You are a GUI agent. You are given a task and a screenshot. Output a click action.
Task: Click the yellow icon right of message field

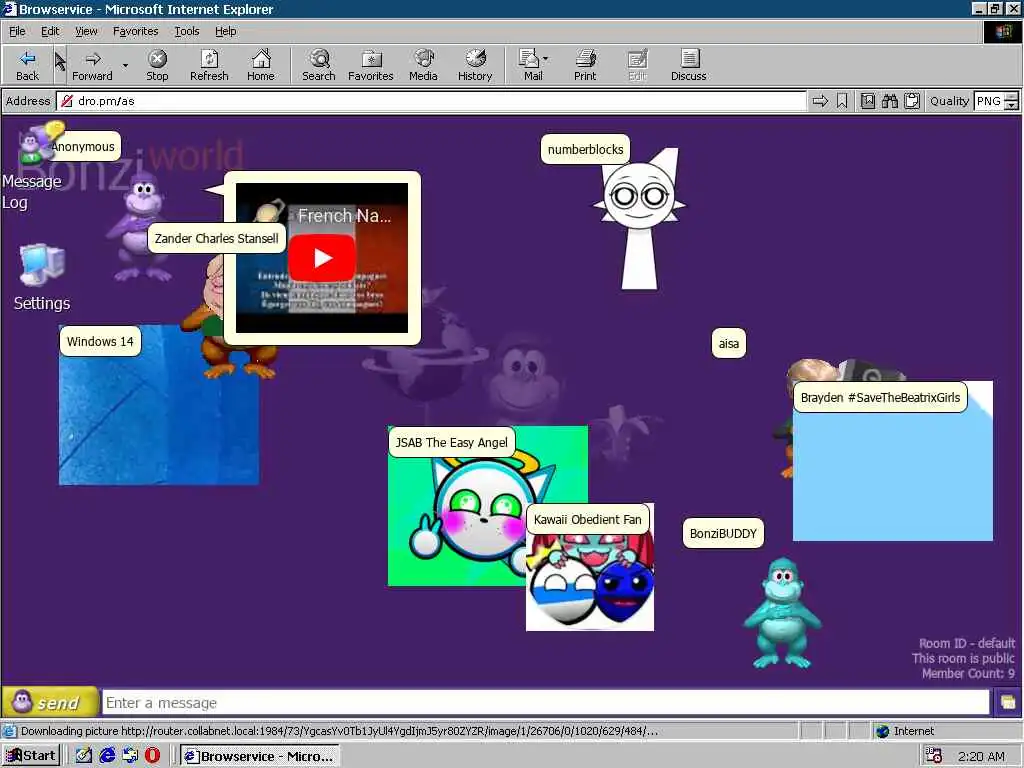pyautogui.click(x=1008, y=703)
